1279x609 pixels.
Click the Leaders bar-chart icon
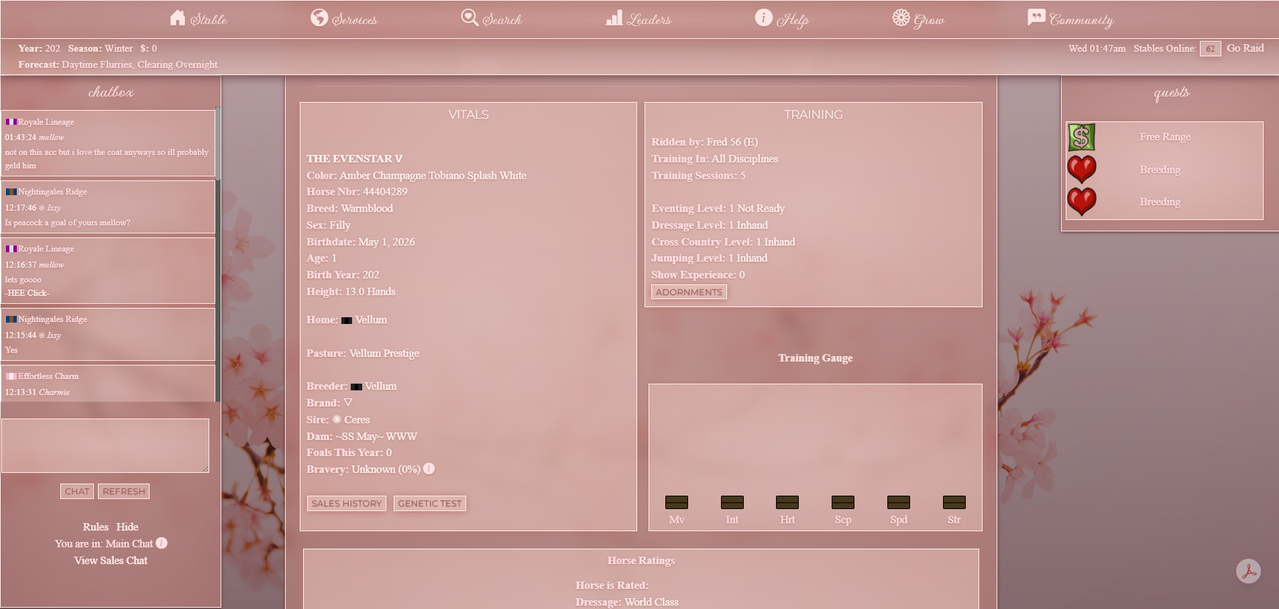coord(614,18)
